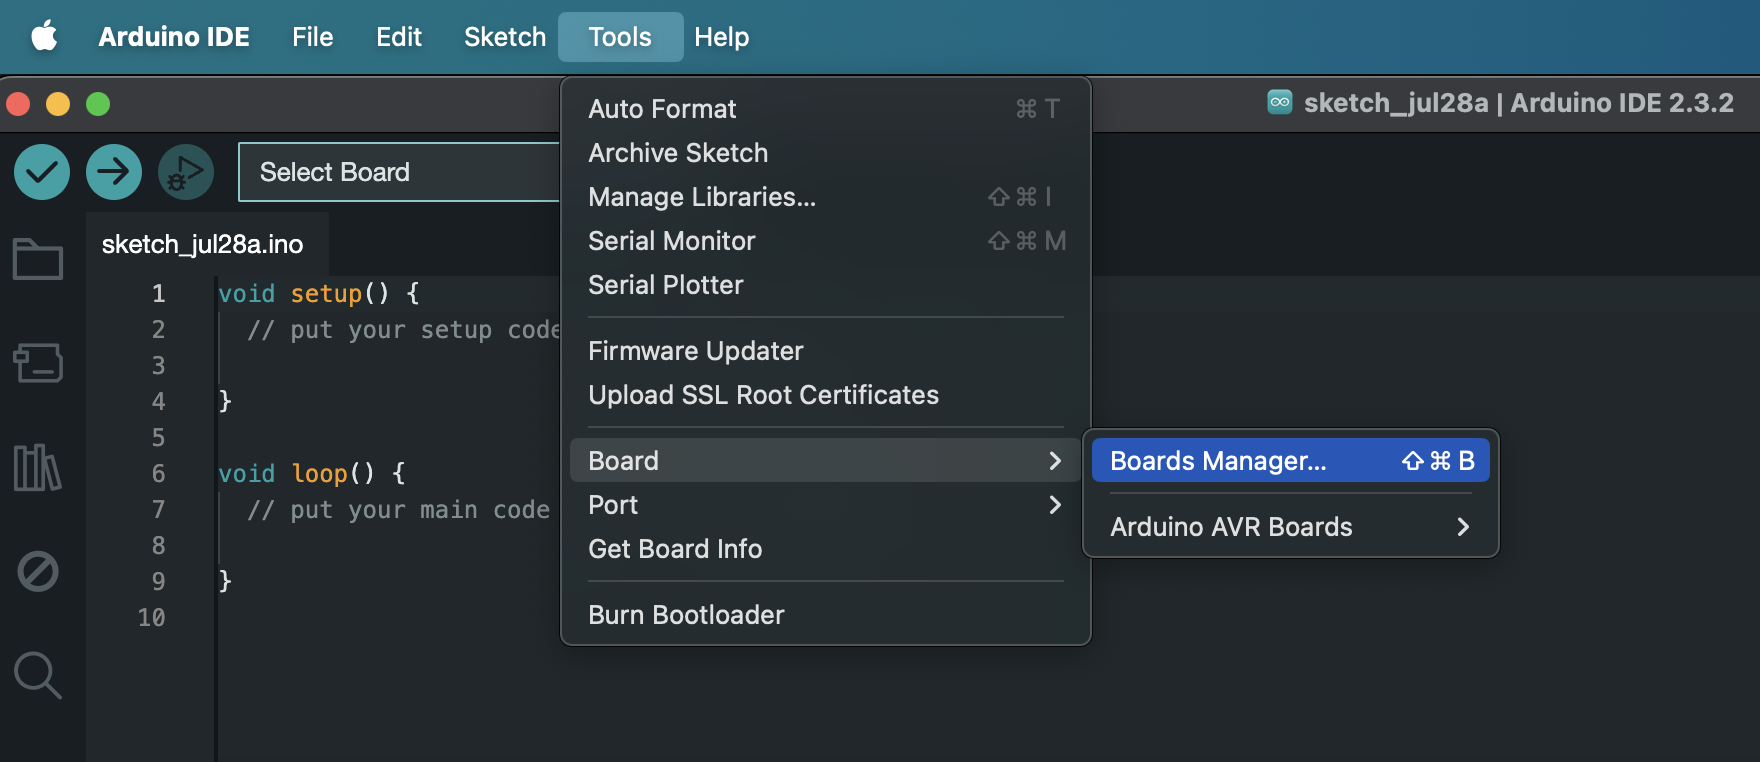Switch to the sketch_jul28a.ino tab
This screenshot has width=1760, height=762.
point(203,244)
